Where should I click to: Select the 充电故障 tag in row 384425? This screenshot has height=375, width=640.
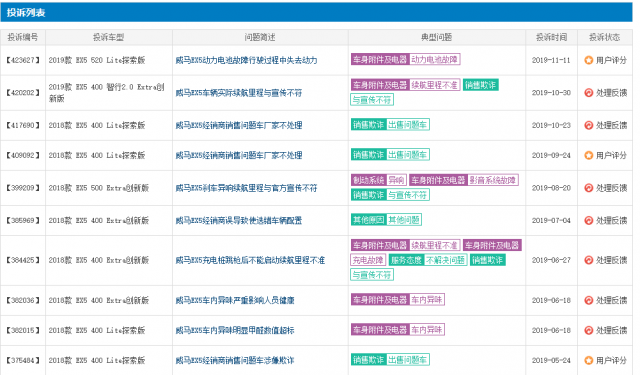click(367, 260)
